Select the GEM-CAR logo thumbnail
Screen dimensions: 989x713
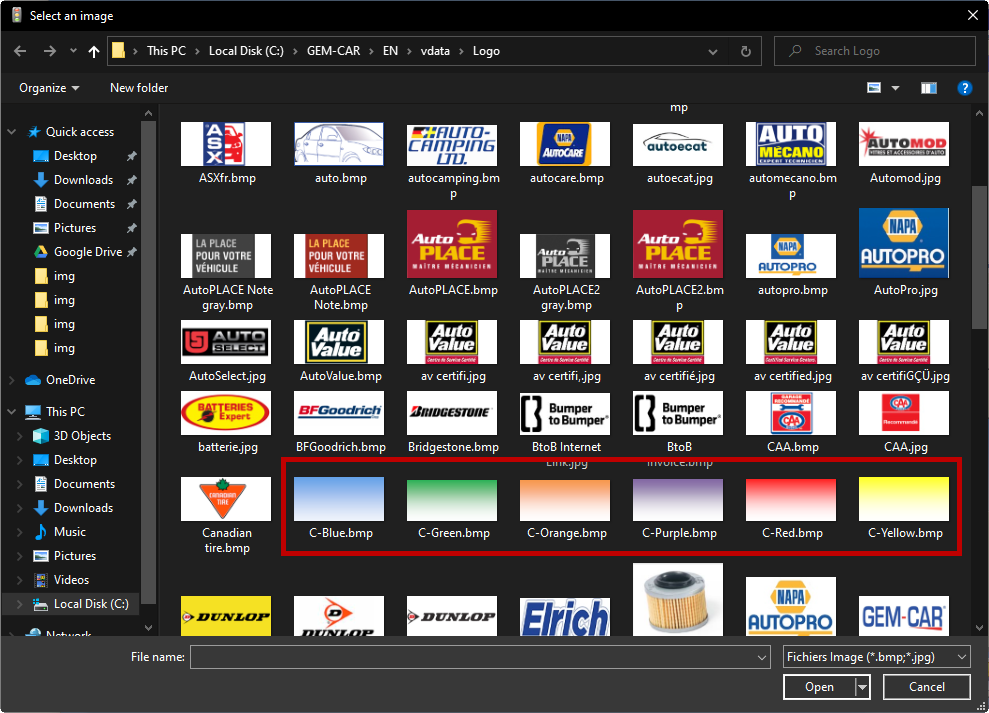(904, 616)
